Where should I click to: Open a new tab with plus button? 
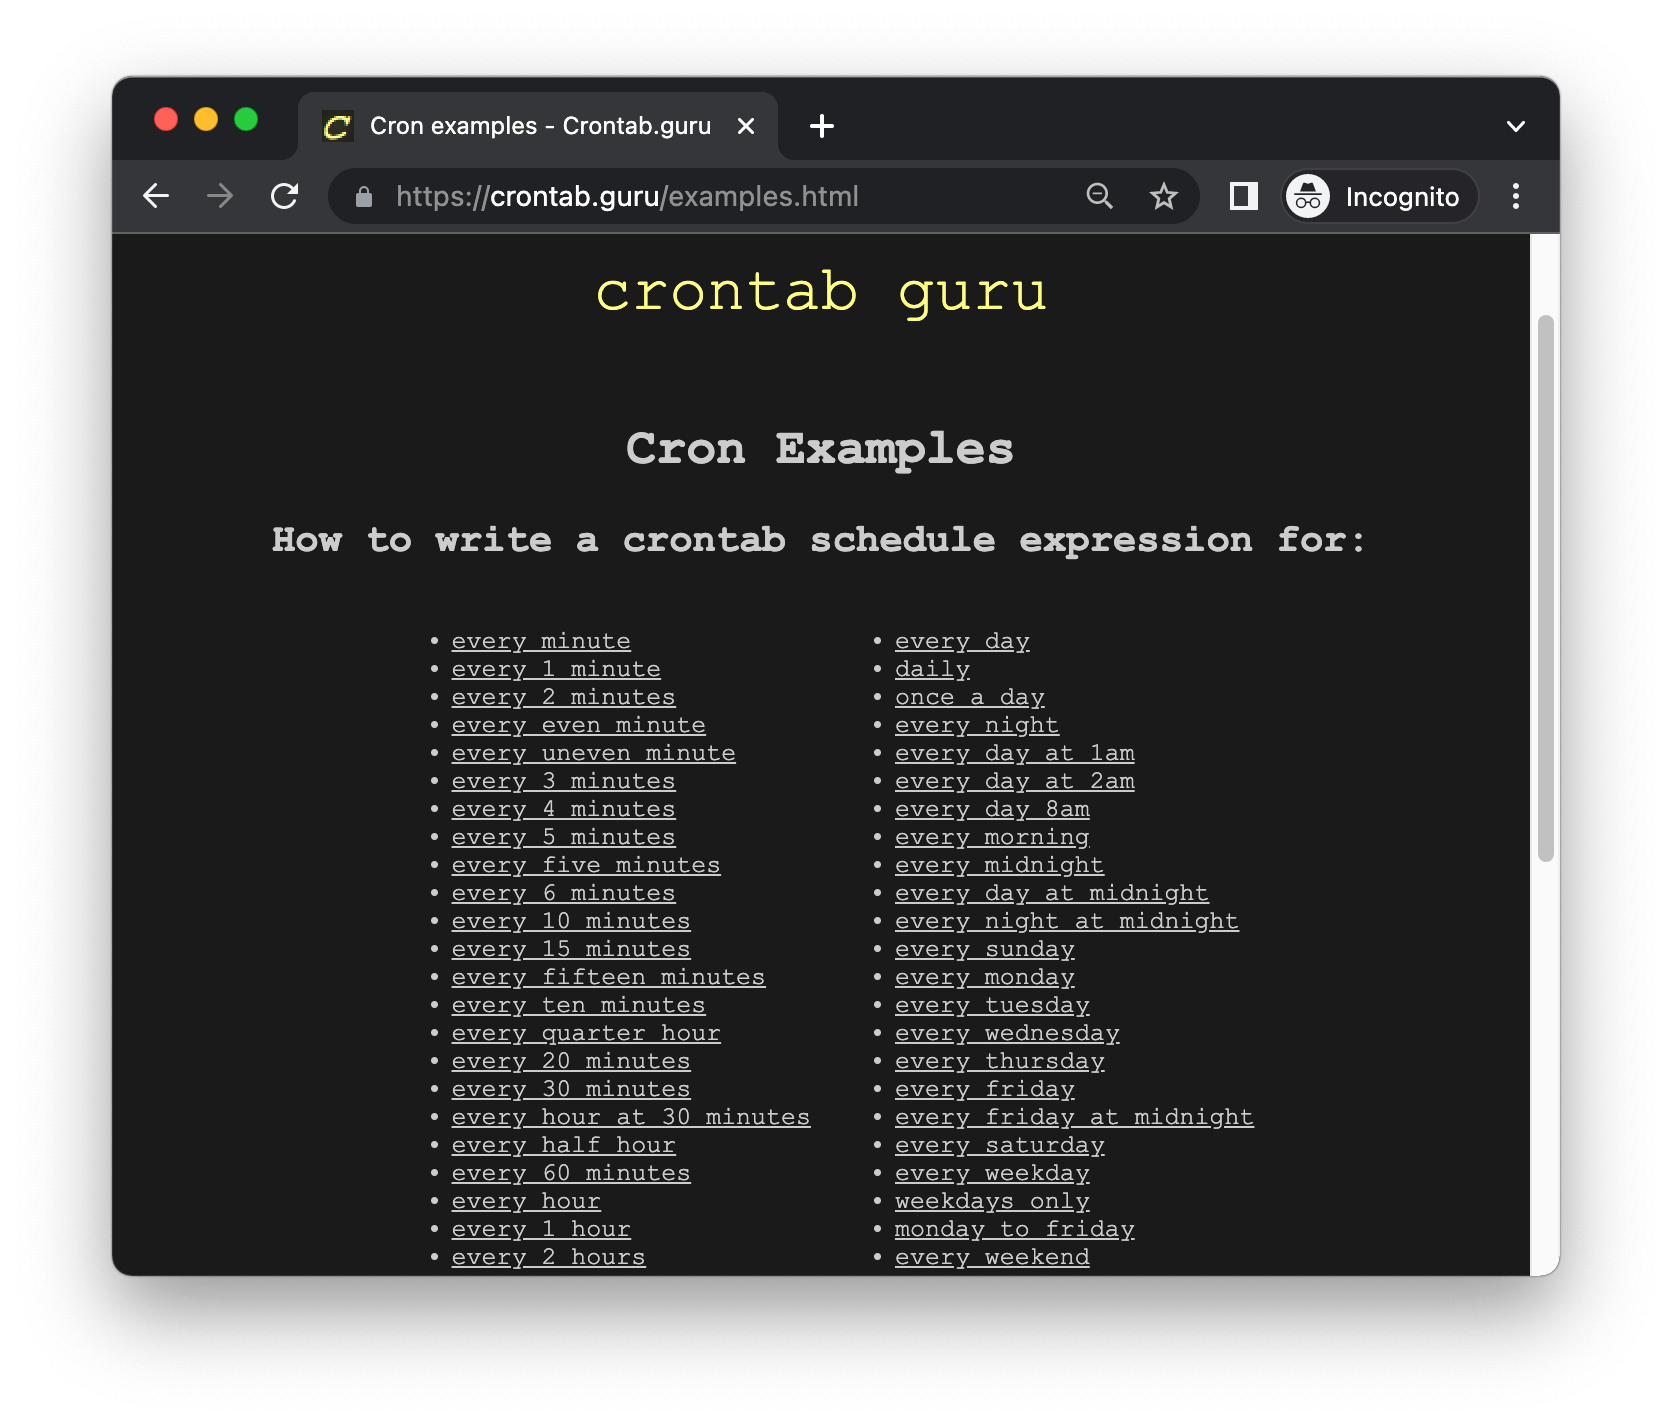point(822,126)
